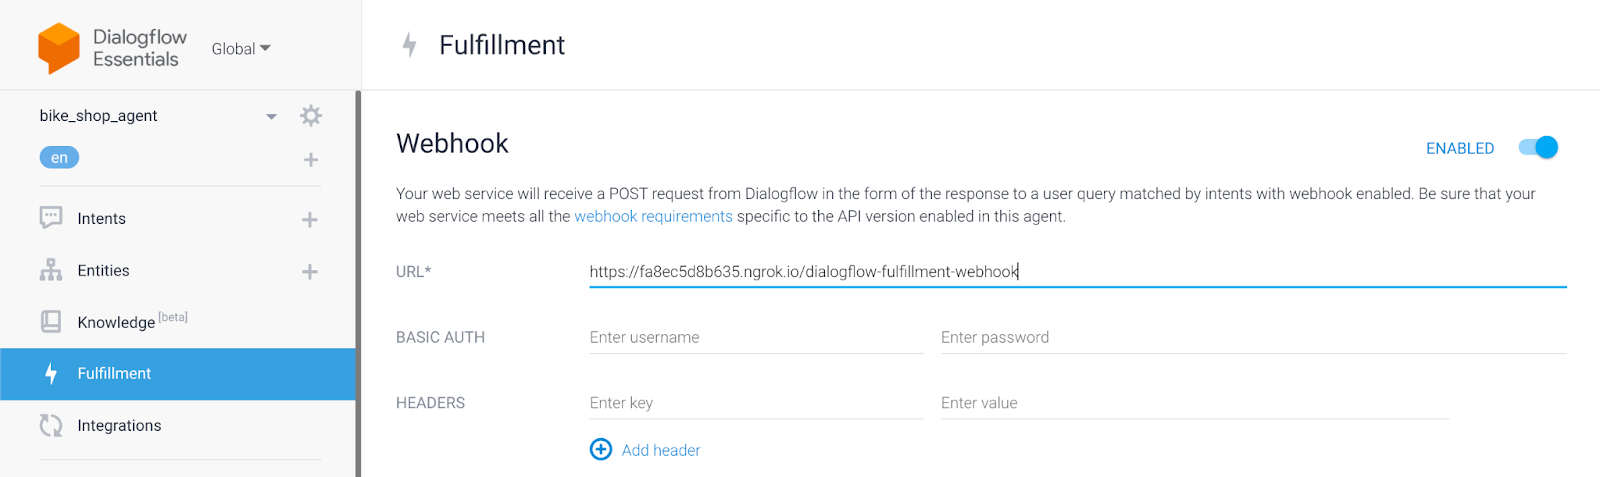
Task: Select Fulfillment in the sidebar
Action: coord(114,374)
